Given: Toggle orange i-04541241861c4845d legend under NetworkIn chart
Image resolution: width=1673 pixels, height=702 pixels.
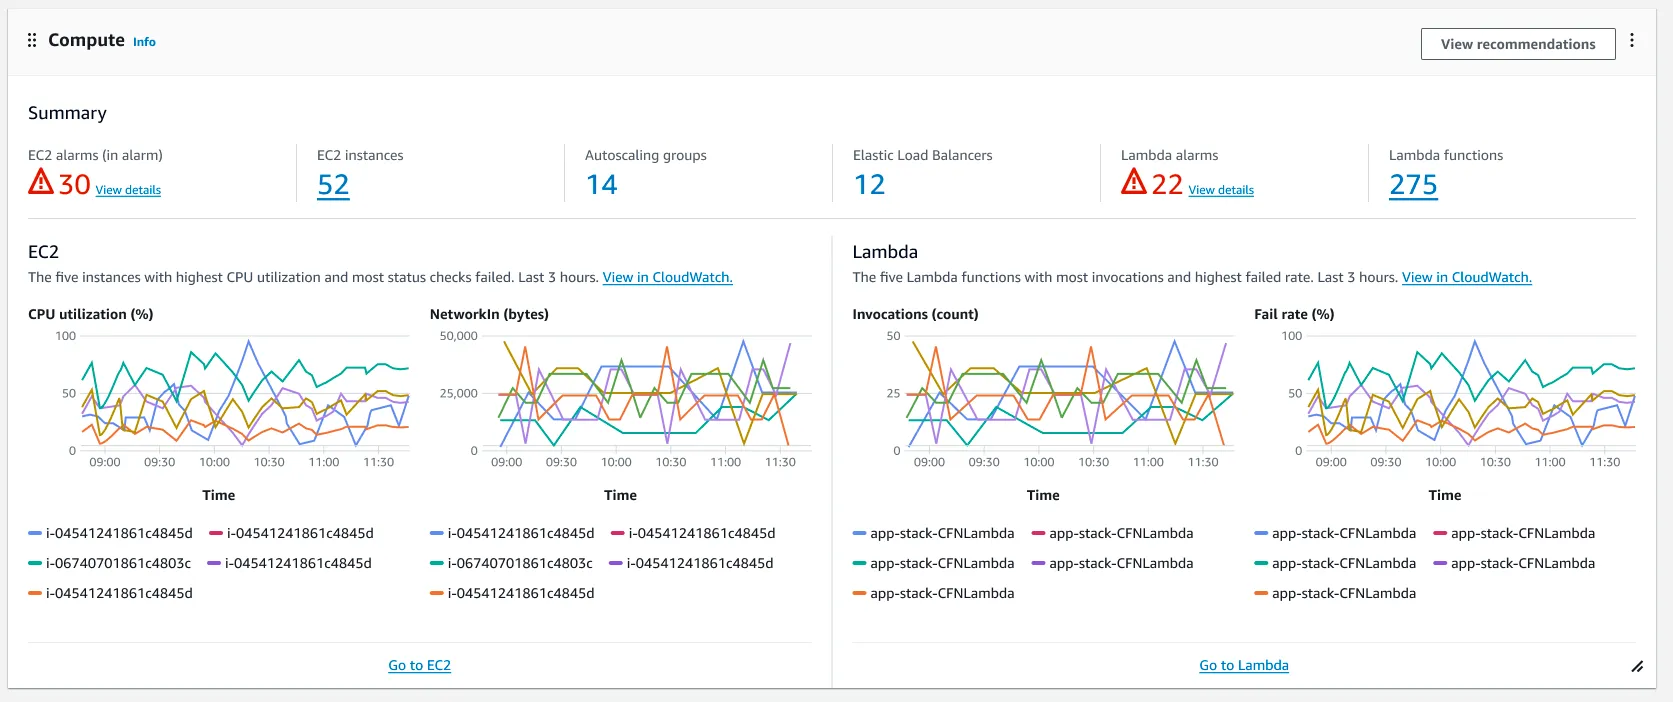Looking at the screenshot, I should tap(512, 593).
